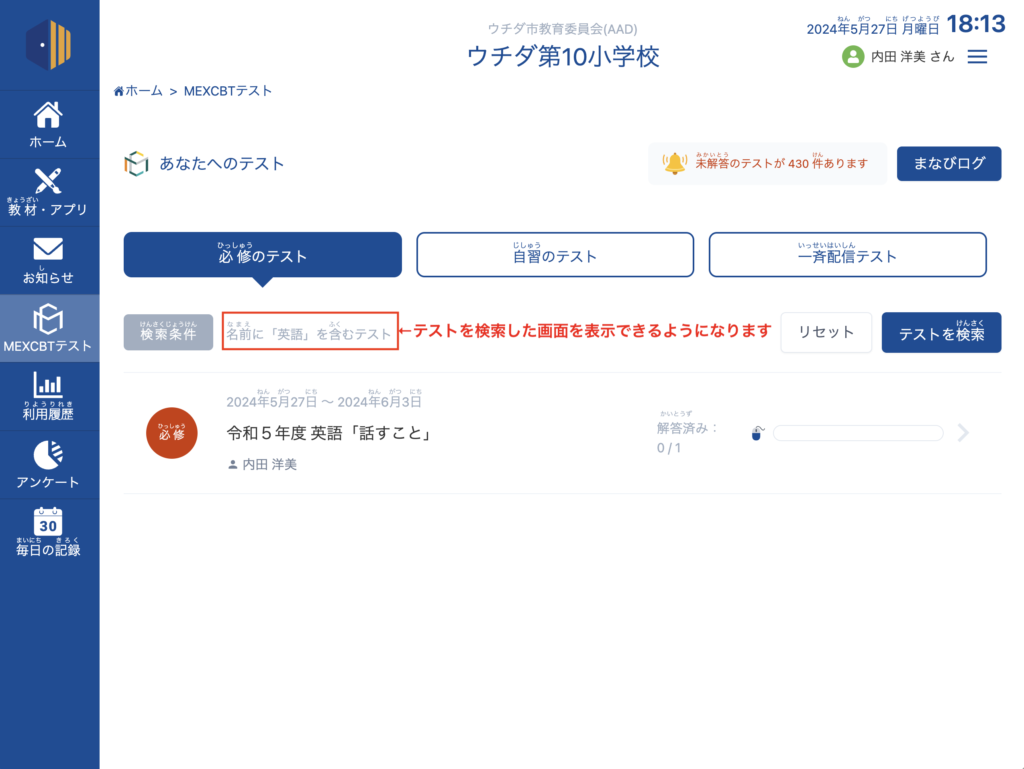Click the ホーム breadcrumb link
Screen dimensions: 1024x769
(139, 91)
